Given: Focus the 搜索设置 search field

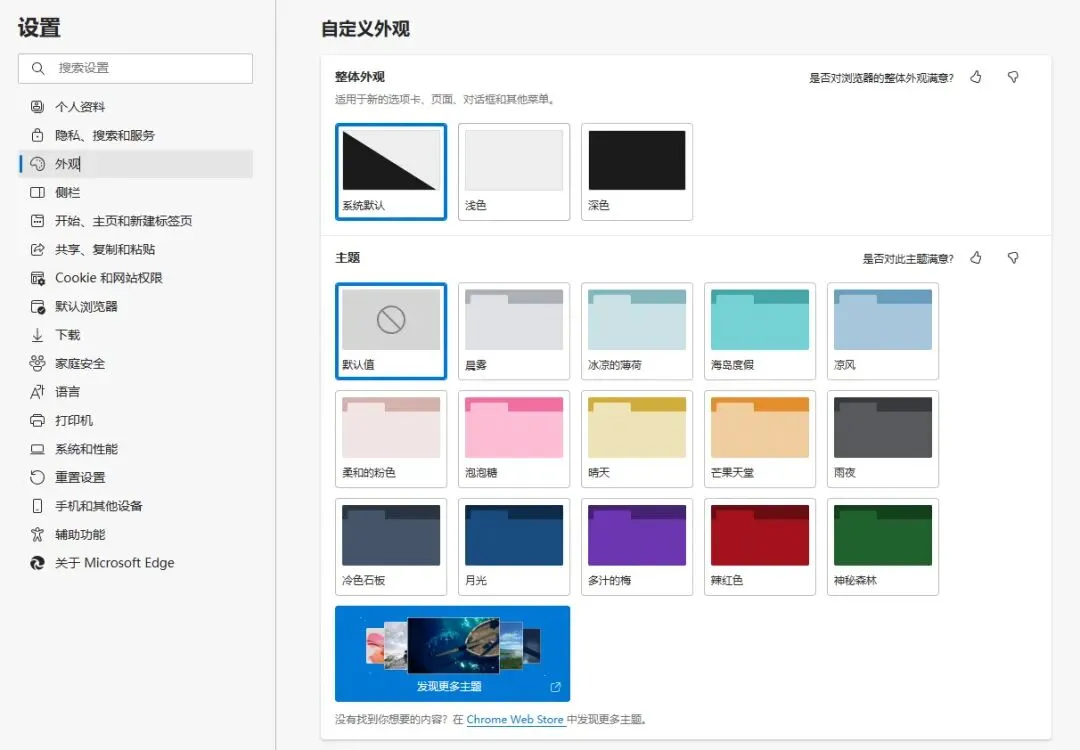Looking at the screenshot, I should click(x=136, y=68).
